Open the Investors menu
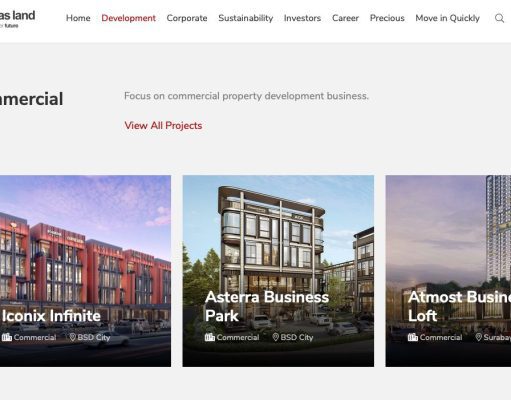511x400 pixels. coord(302,18)
